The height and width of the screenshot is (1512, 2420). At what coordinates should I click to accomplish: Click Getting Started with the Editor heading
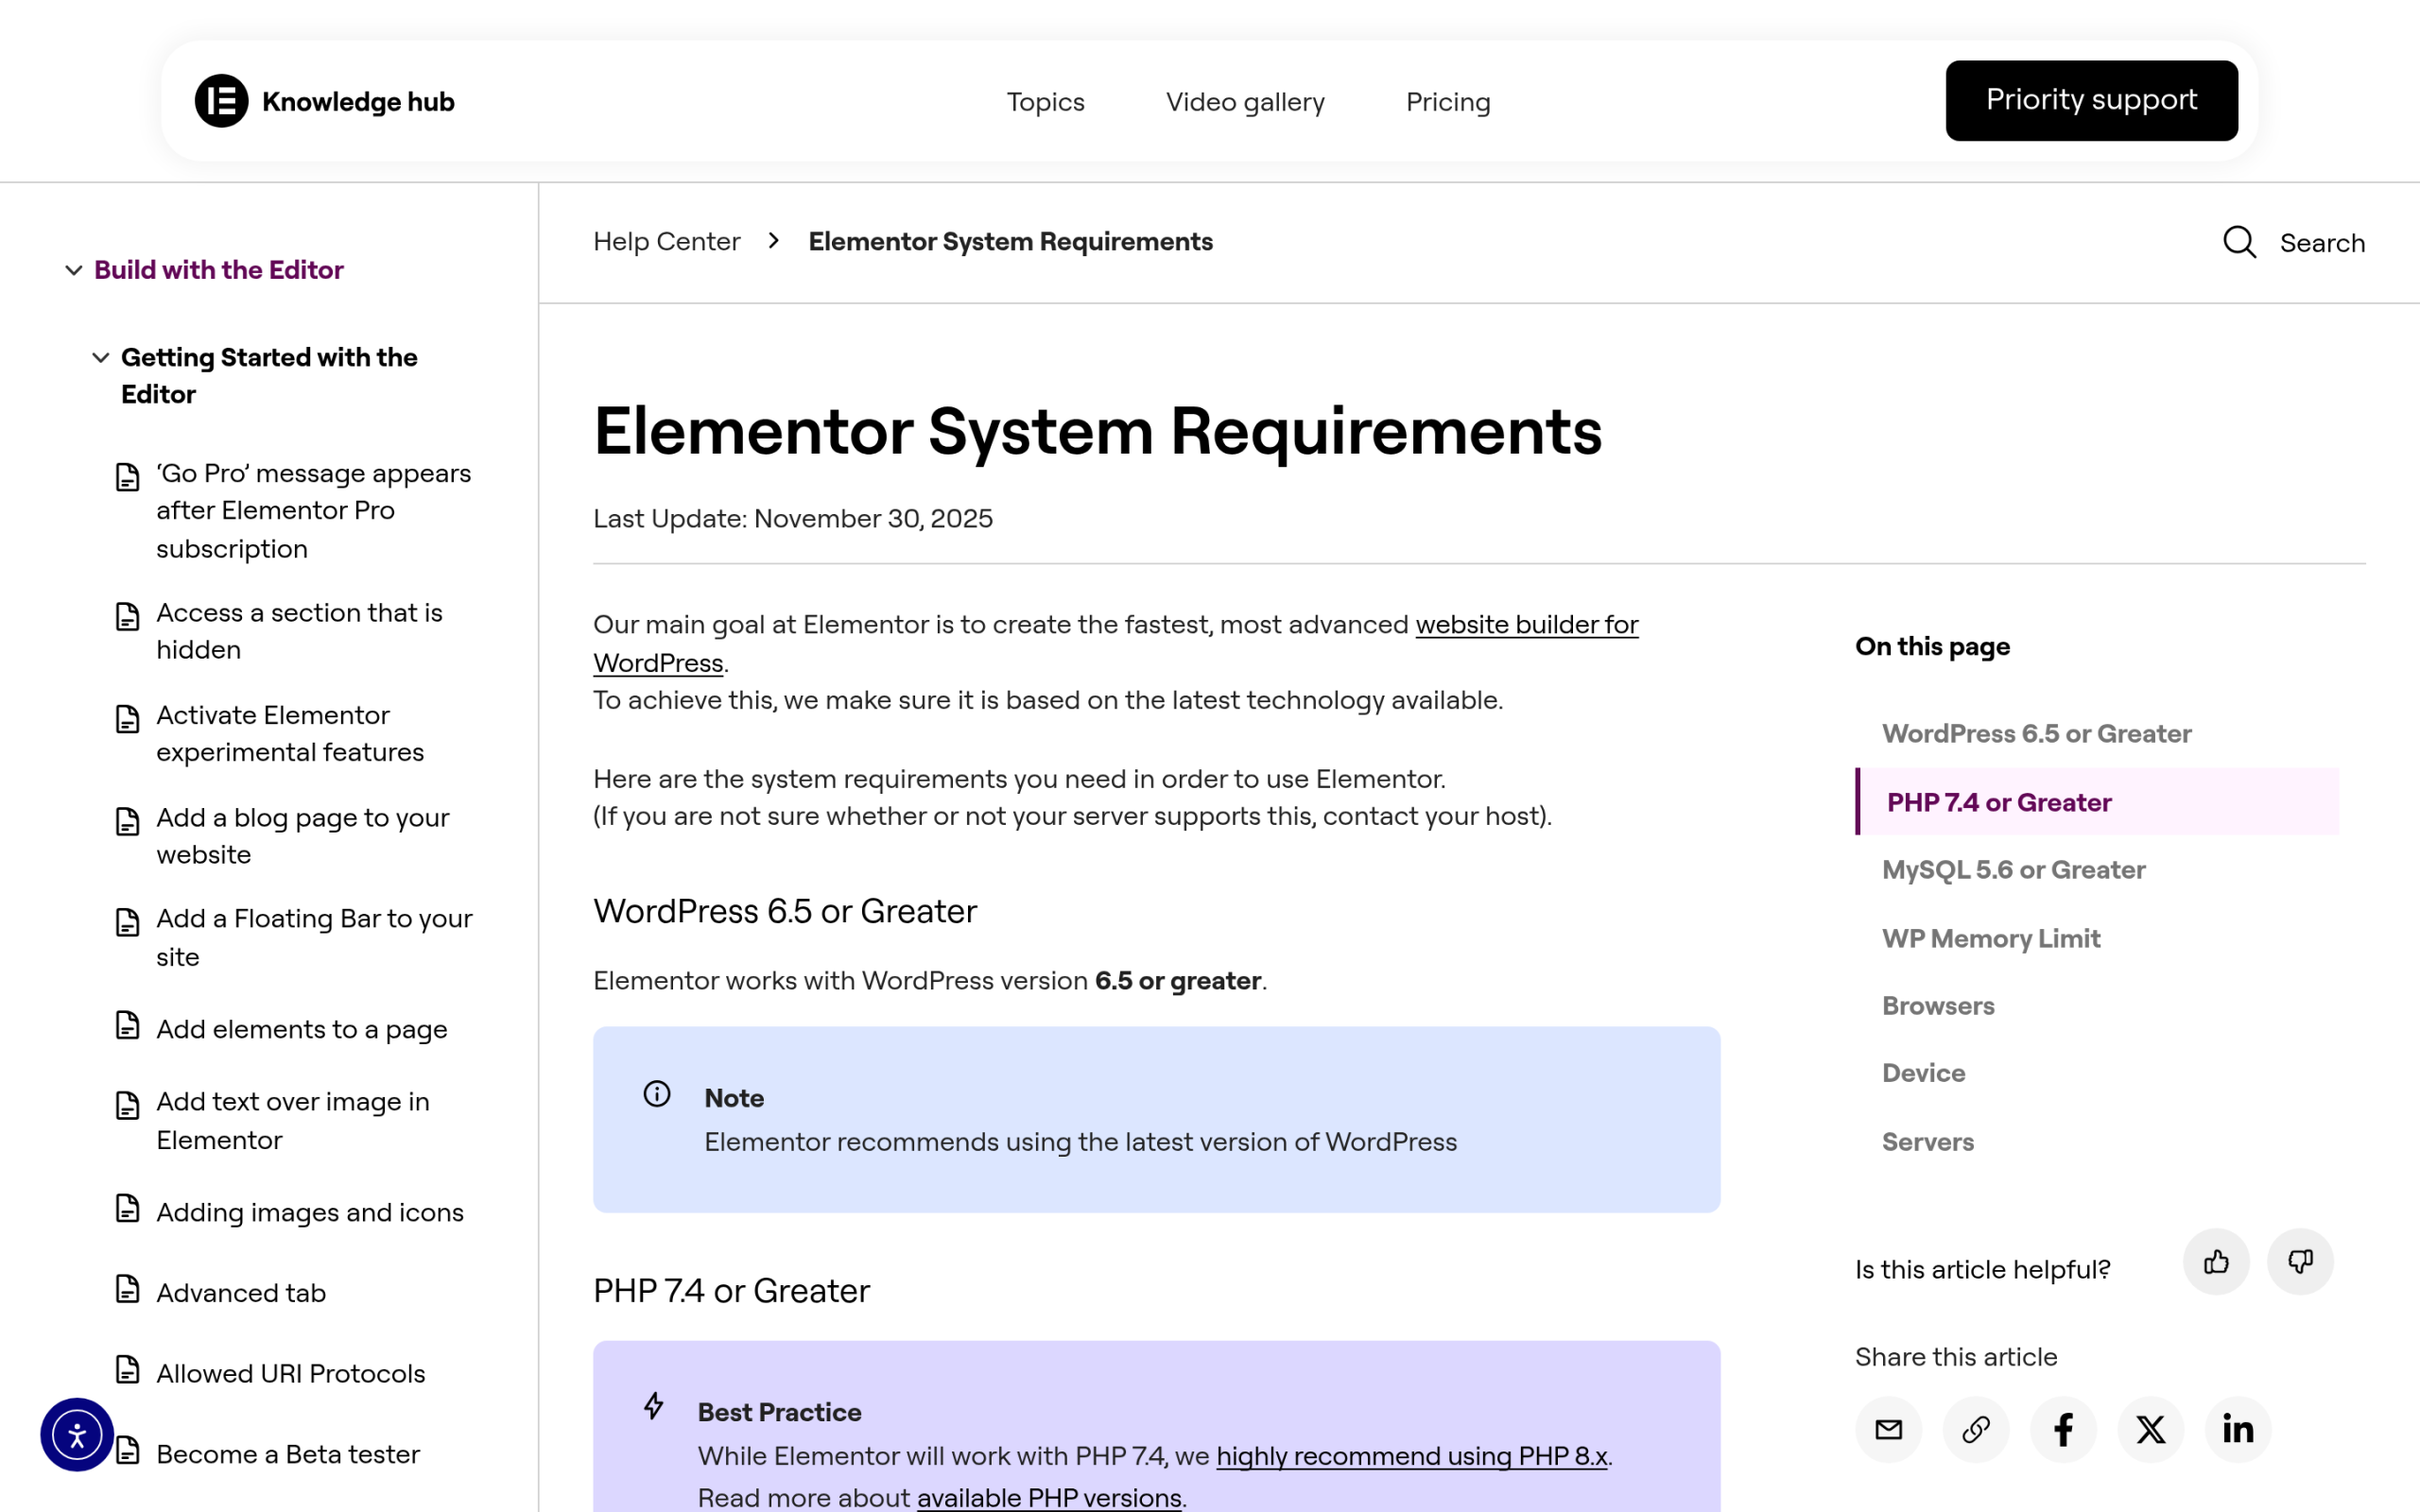click(269, 375)
